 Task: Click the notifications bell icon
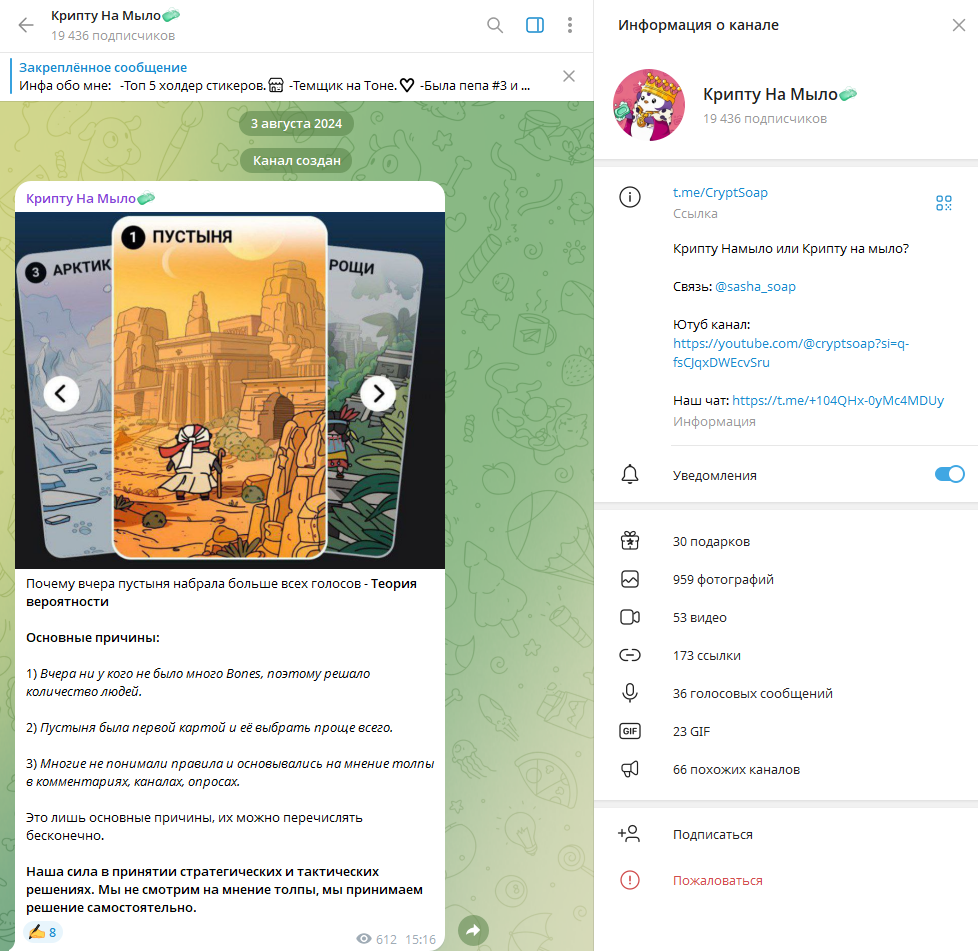point(630,475)
